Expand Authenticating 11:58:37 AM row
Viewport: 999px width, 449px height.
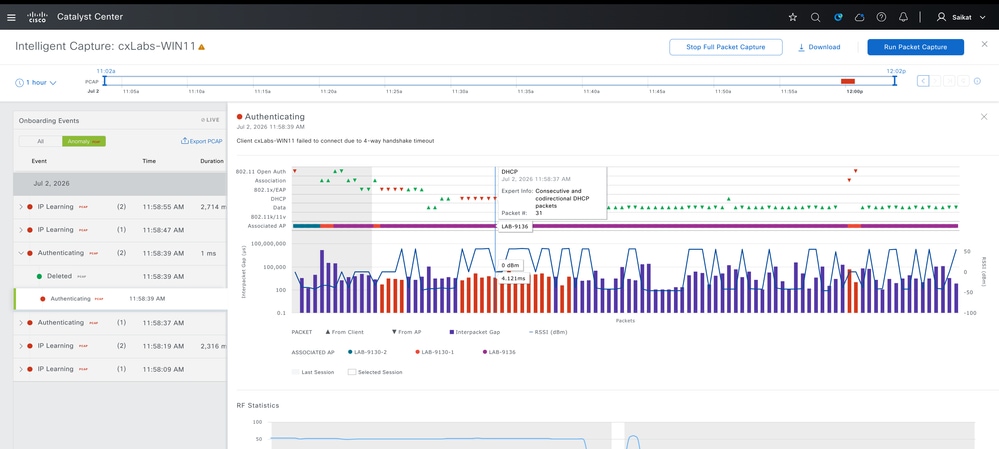point(20,323)
